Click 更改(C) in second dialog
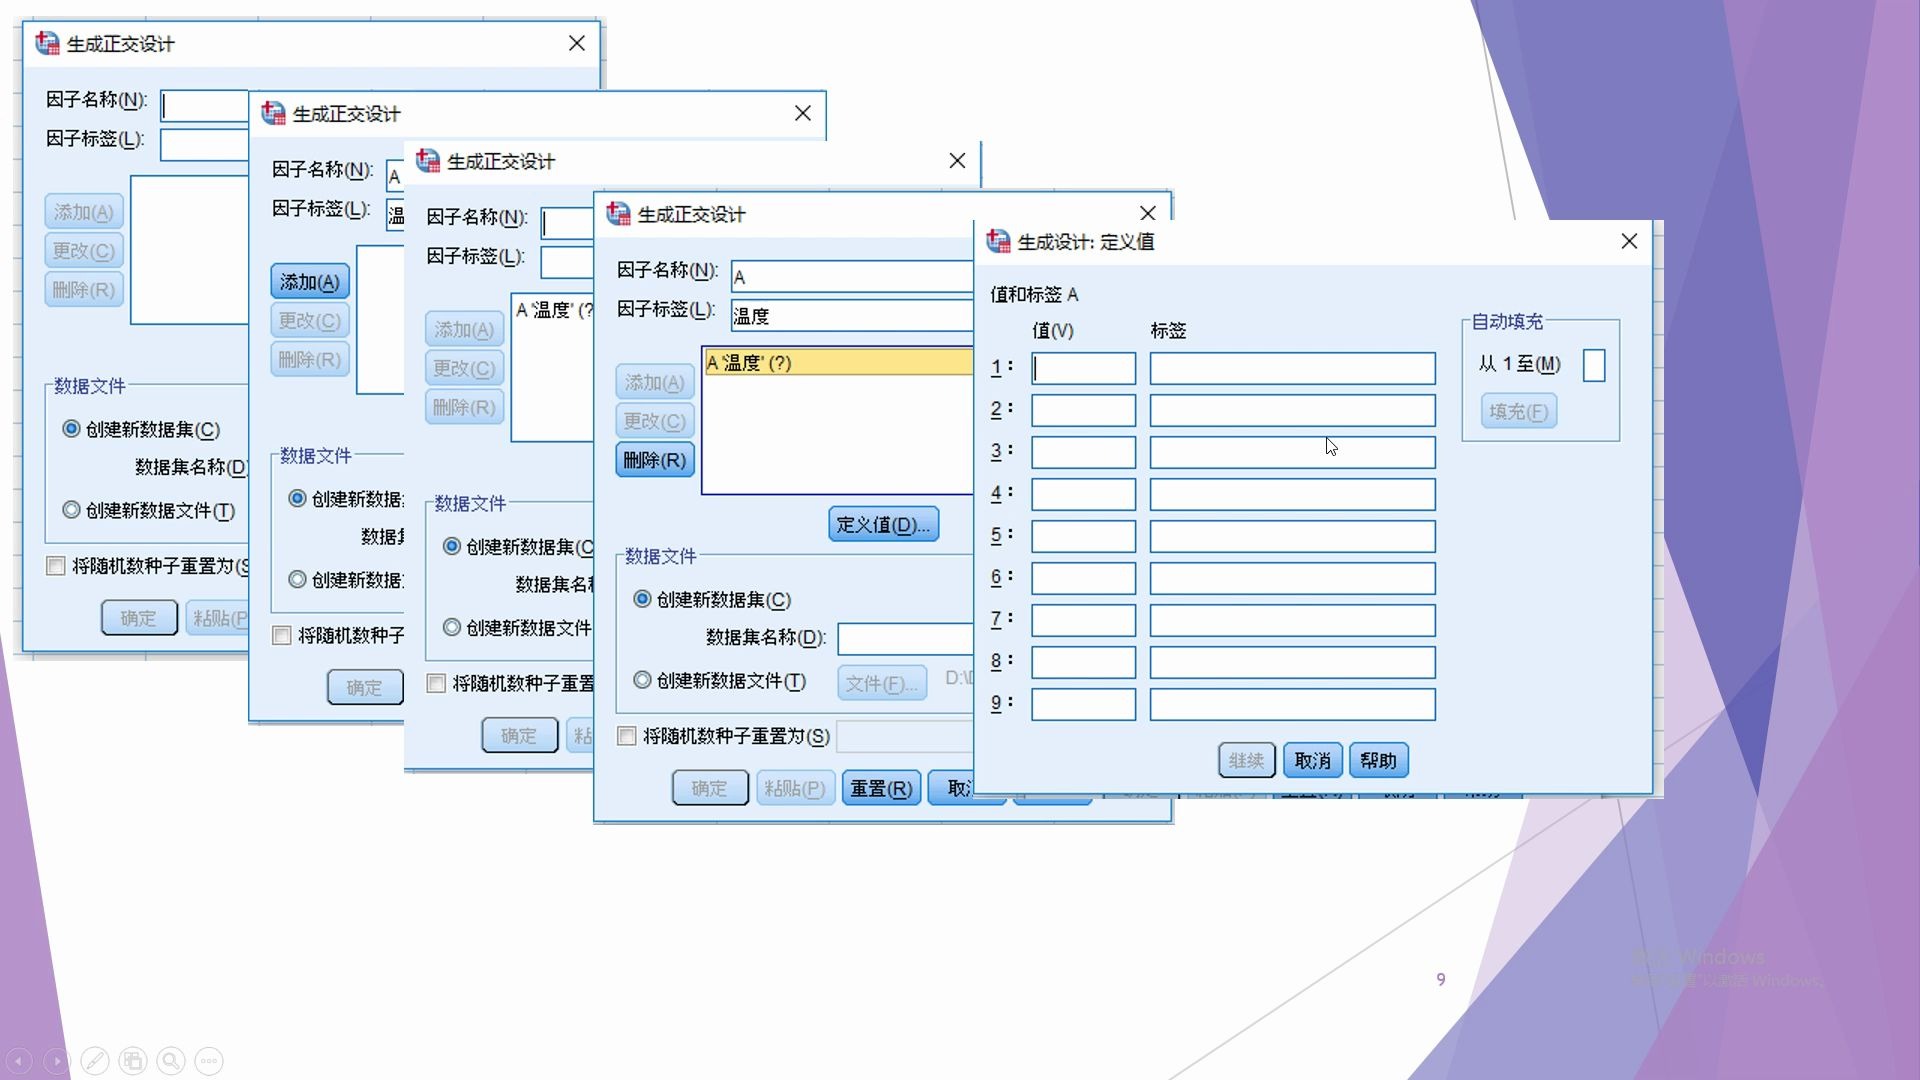Image resolution: width=1920 pixels, height=1080 pixels. 310,321
